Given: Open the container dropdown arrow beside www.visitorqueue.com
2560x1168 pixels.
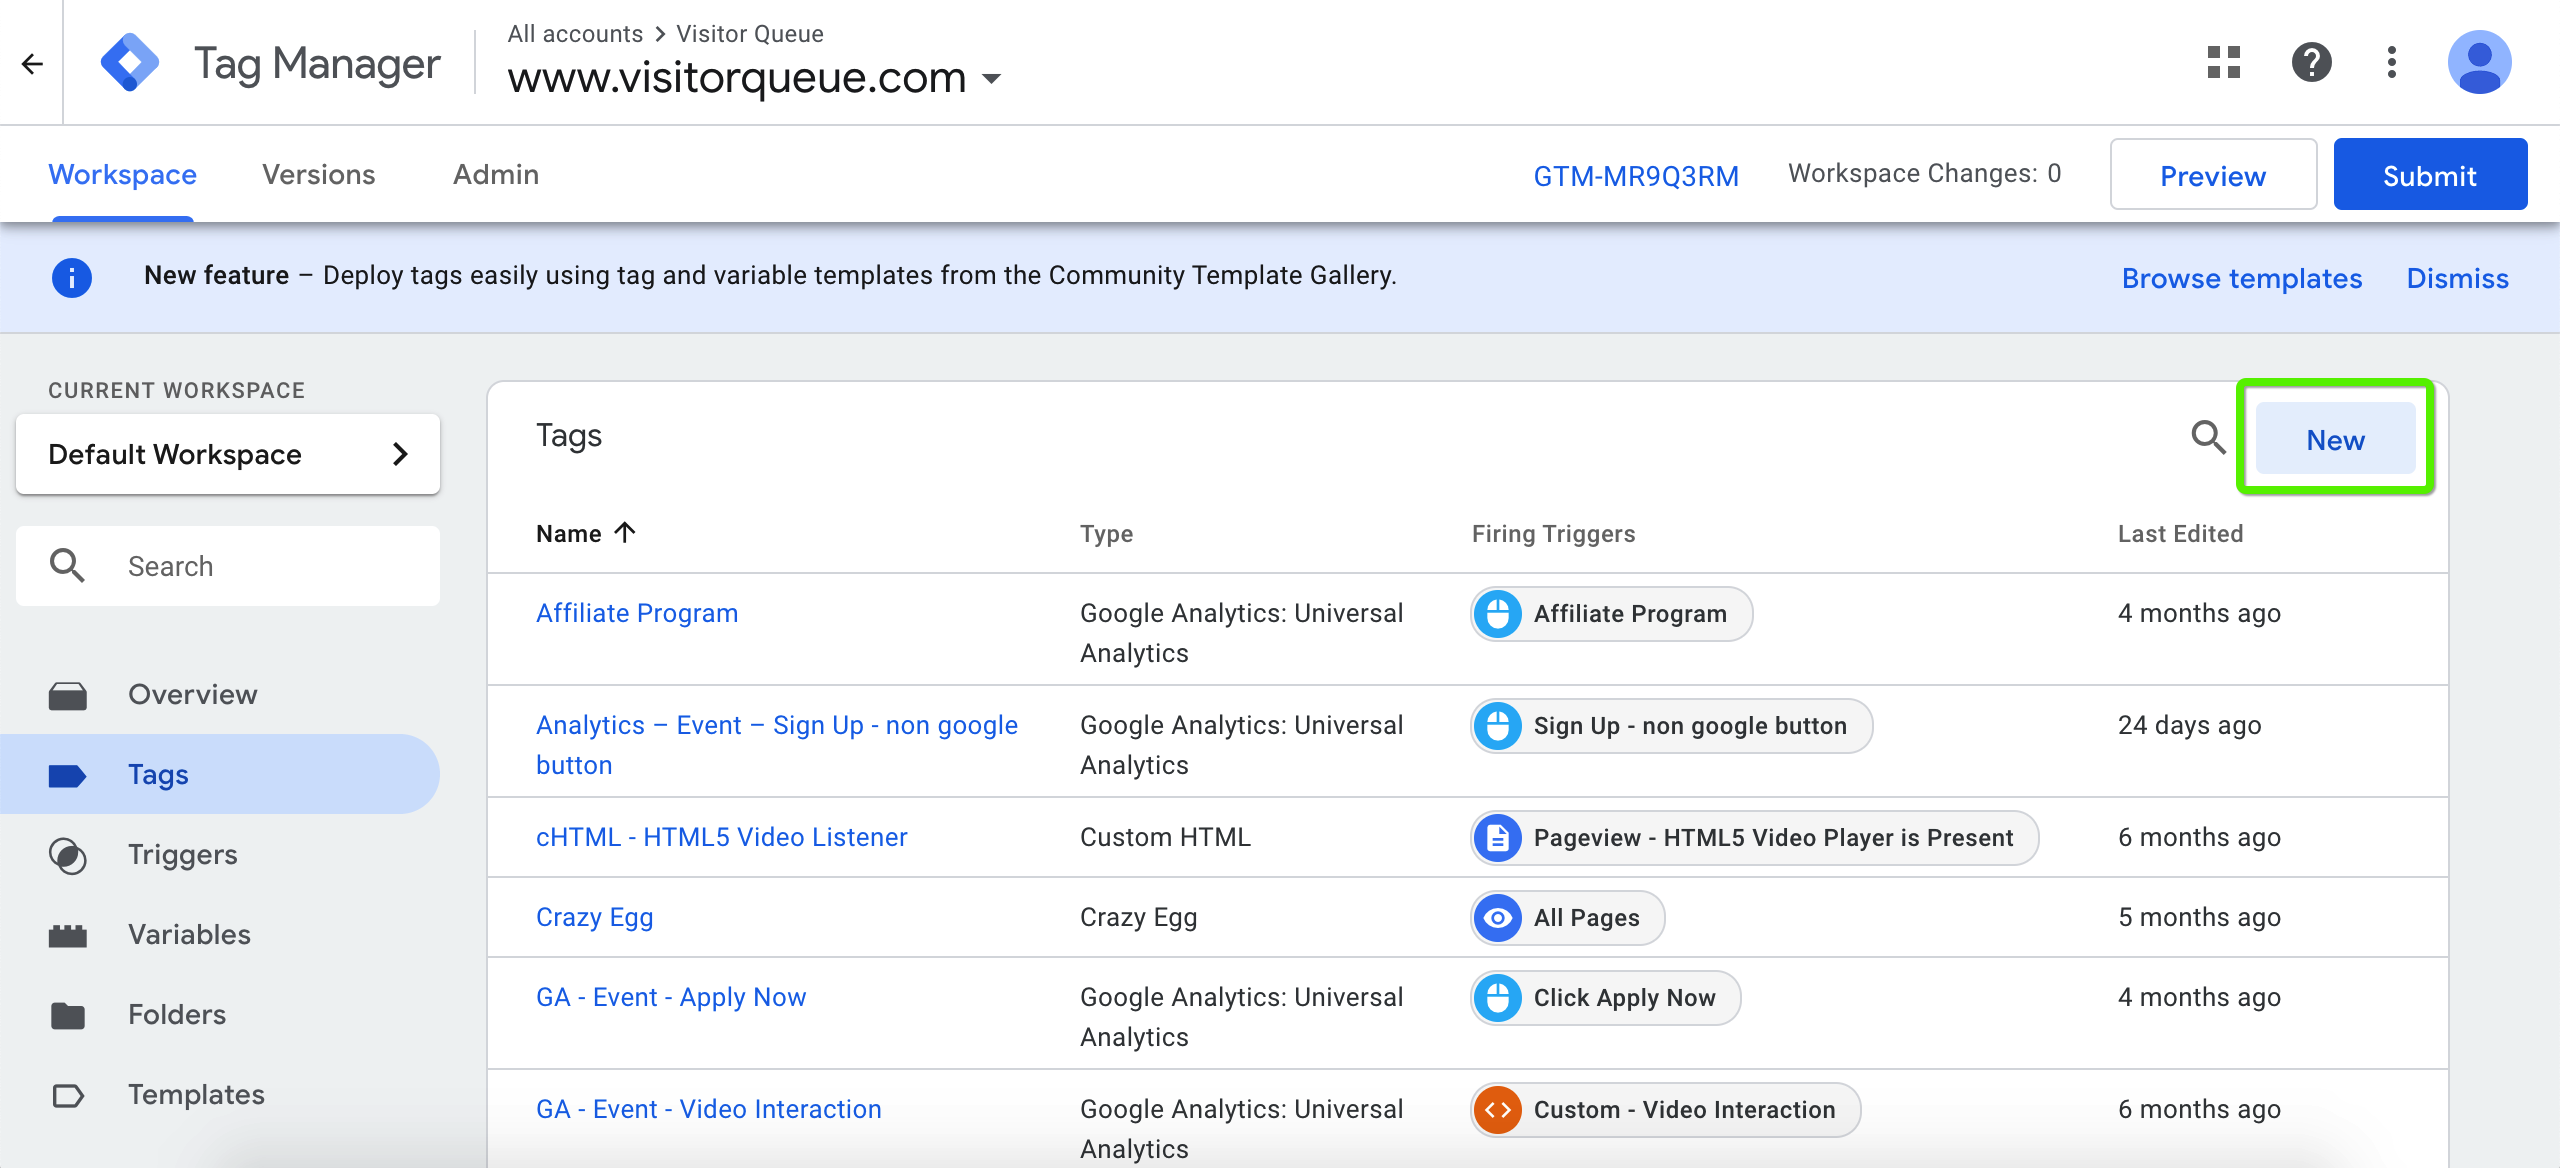Looking at the screenshot, I should (x=992, y=78).
